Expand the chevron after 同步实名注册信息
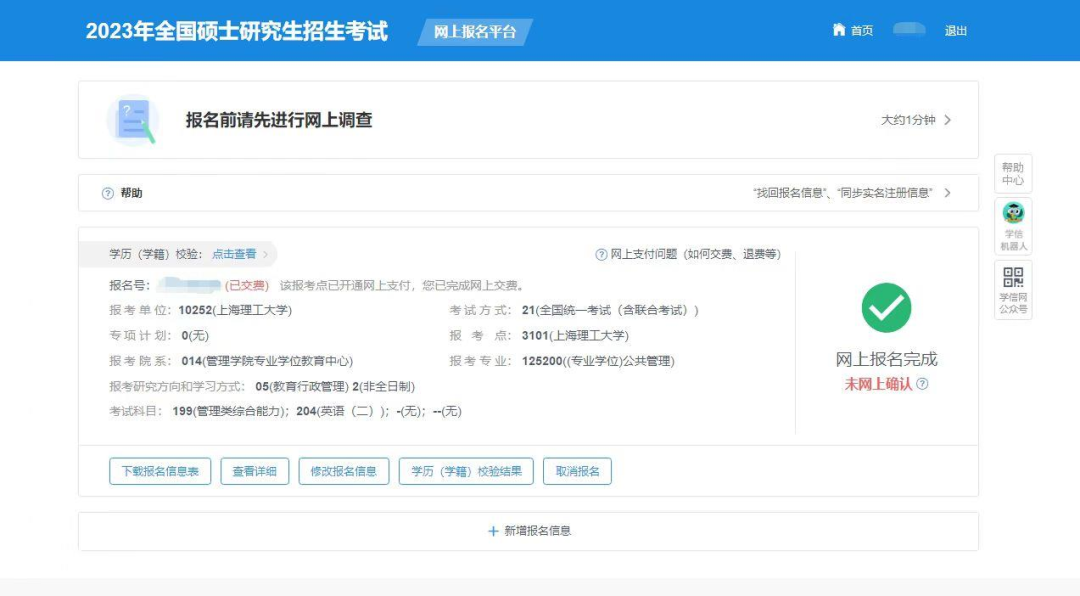Image resolution: width=1080 pixels, height=596 pixels. coord(948,193)
